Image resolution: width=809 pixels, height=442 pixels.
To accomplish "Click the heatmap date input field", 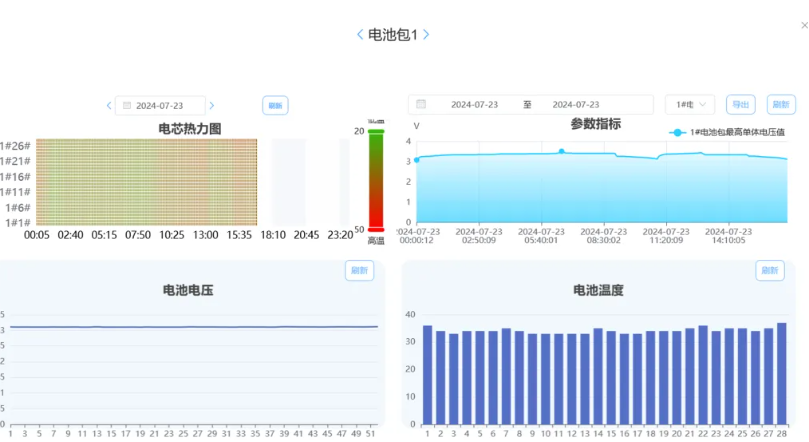I will pos(165,105).
